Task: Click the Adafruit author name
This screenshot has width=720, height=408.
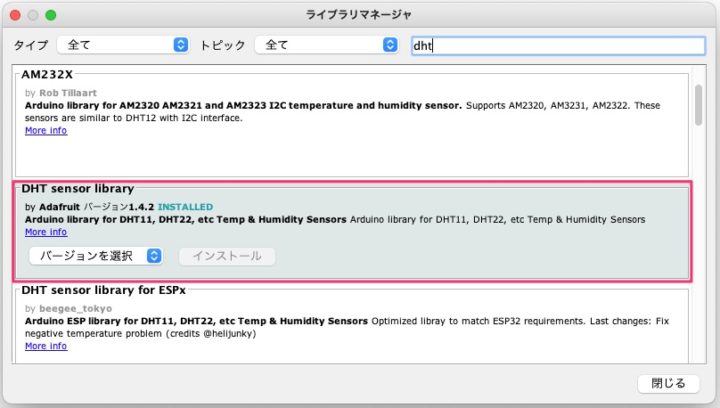Action: [x=62, y=207]
